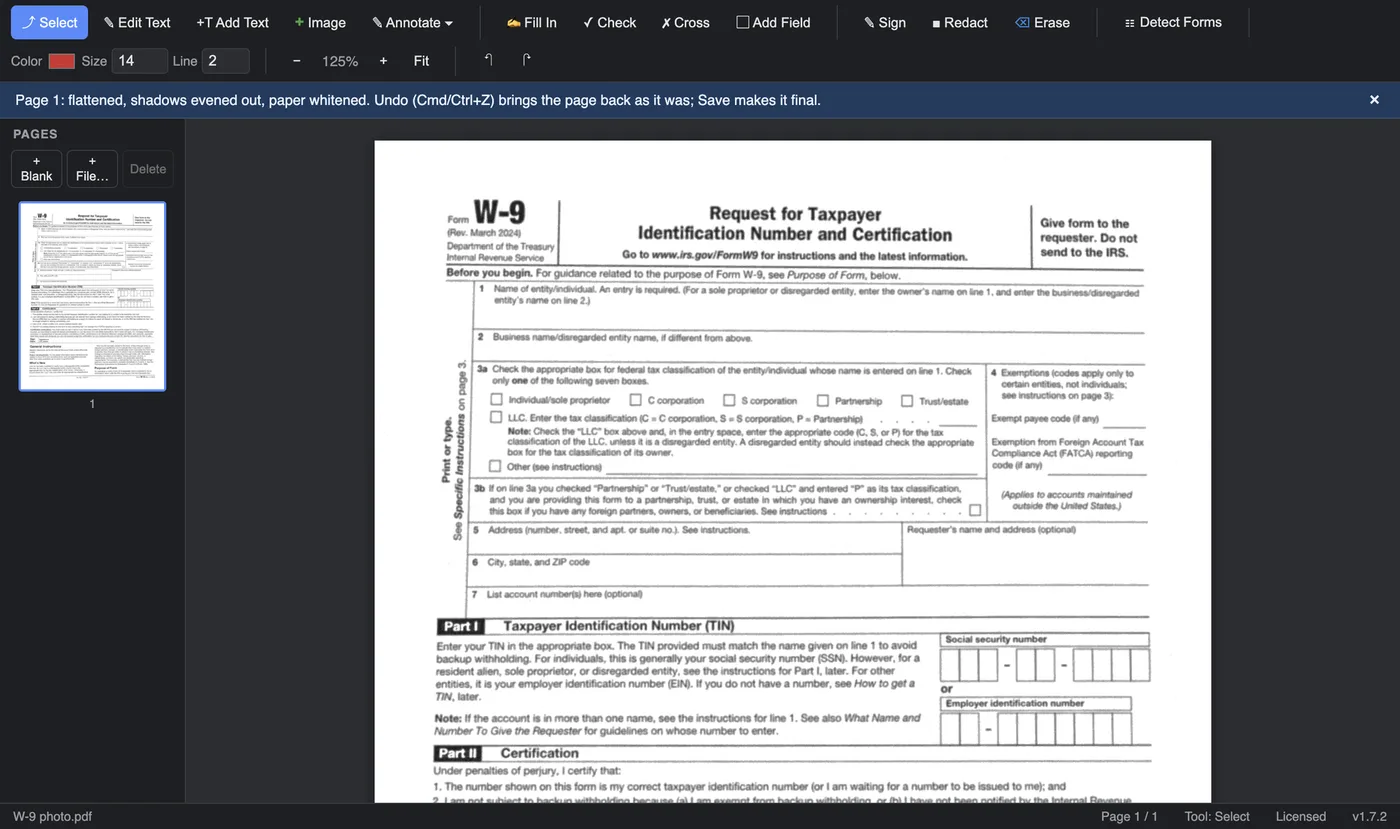
Task: Add a Blank page
Action: coord(36,168)
